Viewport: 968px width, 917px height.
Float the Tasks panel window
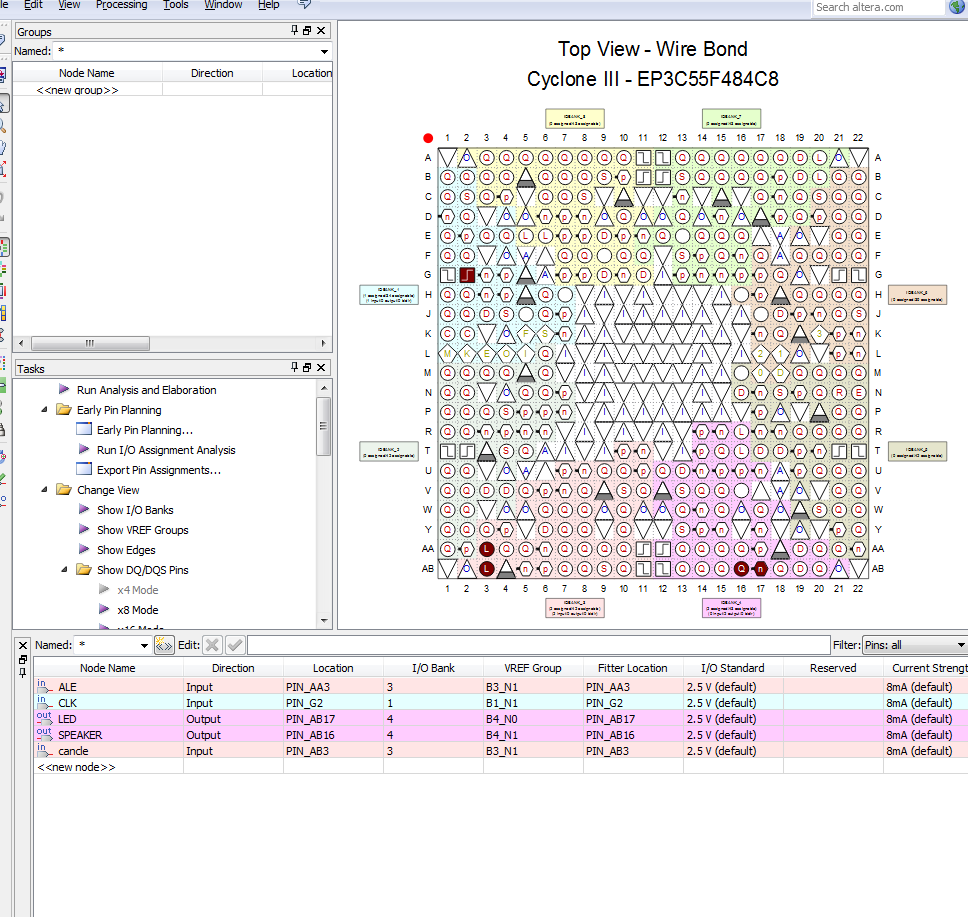[x=307, y=367]
